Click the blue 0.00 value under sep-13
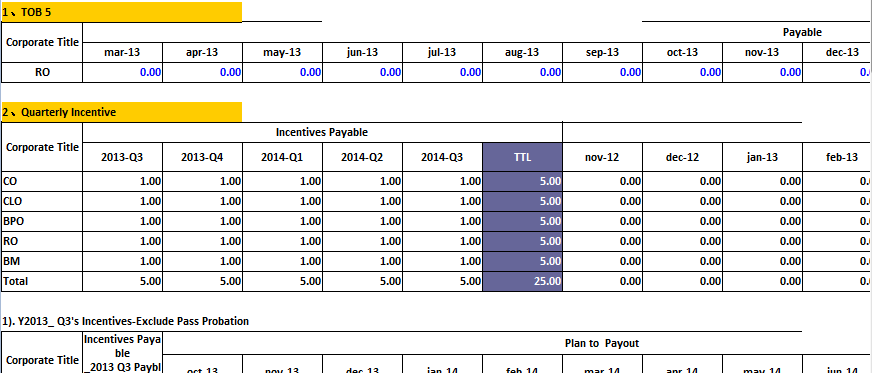Viewport: 872px width, 373px height. coord(603,72)
